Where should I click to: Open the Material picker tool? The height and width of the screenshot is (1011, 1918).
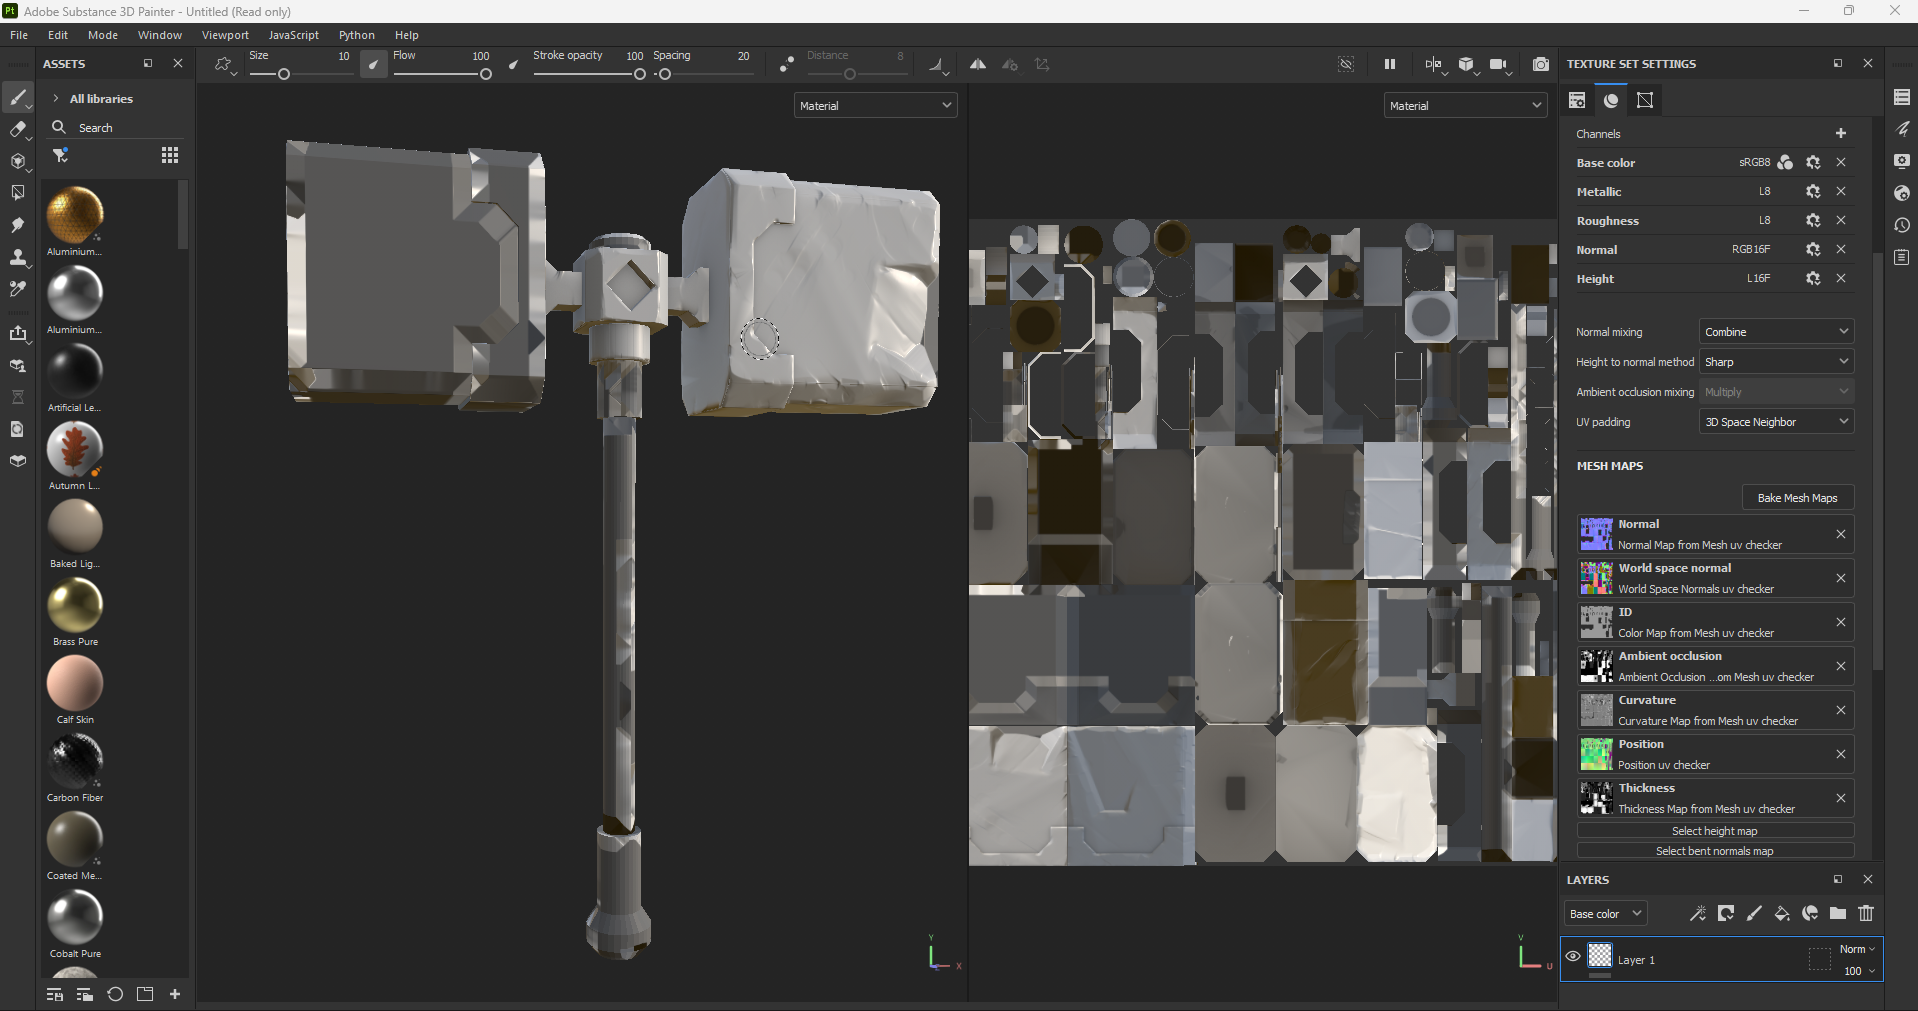[18, 291]
